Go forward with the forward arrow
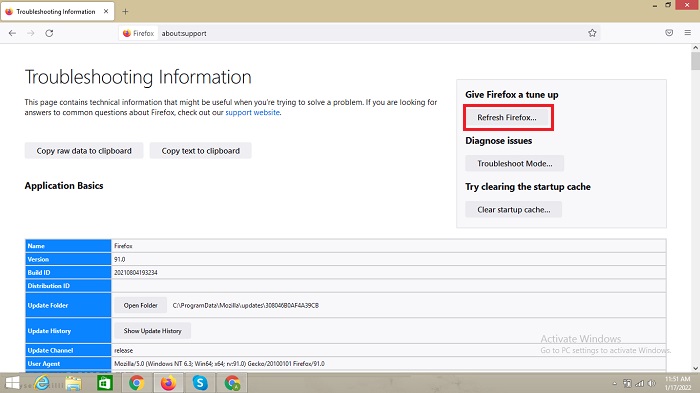The height and width of the screenshot is (393, 700). click(31, 33)
